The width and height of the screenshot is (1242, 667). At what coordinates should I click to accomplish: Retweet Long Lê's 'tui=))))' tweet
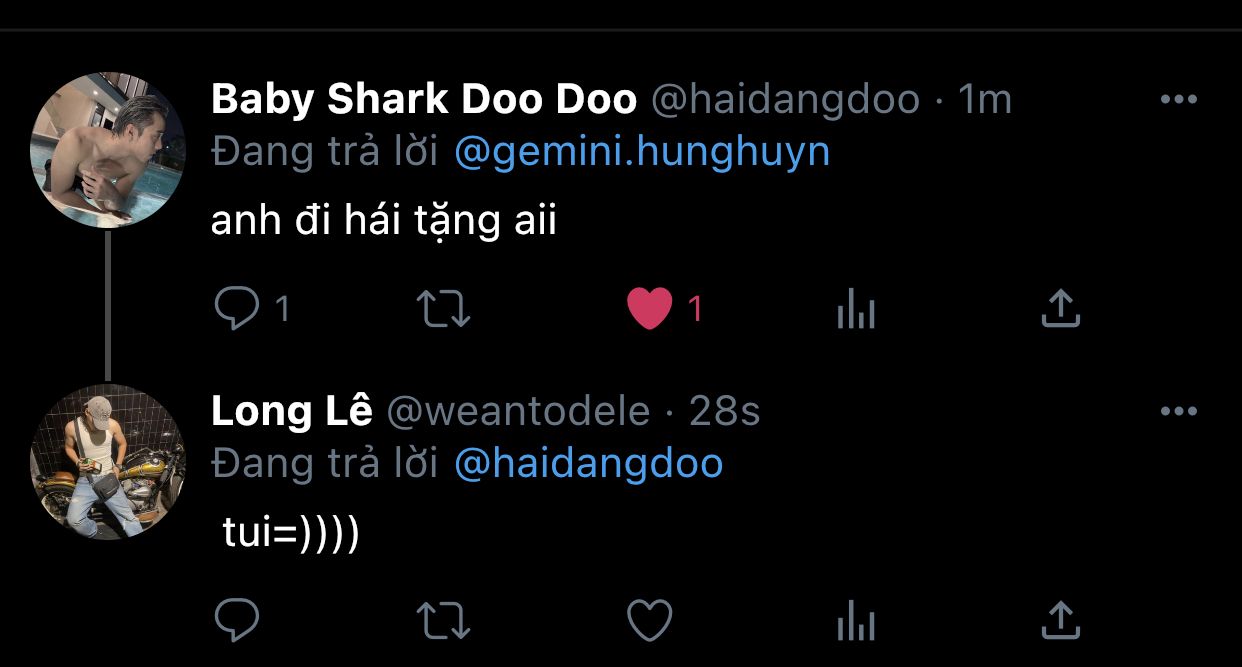[x=443, y=621]
